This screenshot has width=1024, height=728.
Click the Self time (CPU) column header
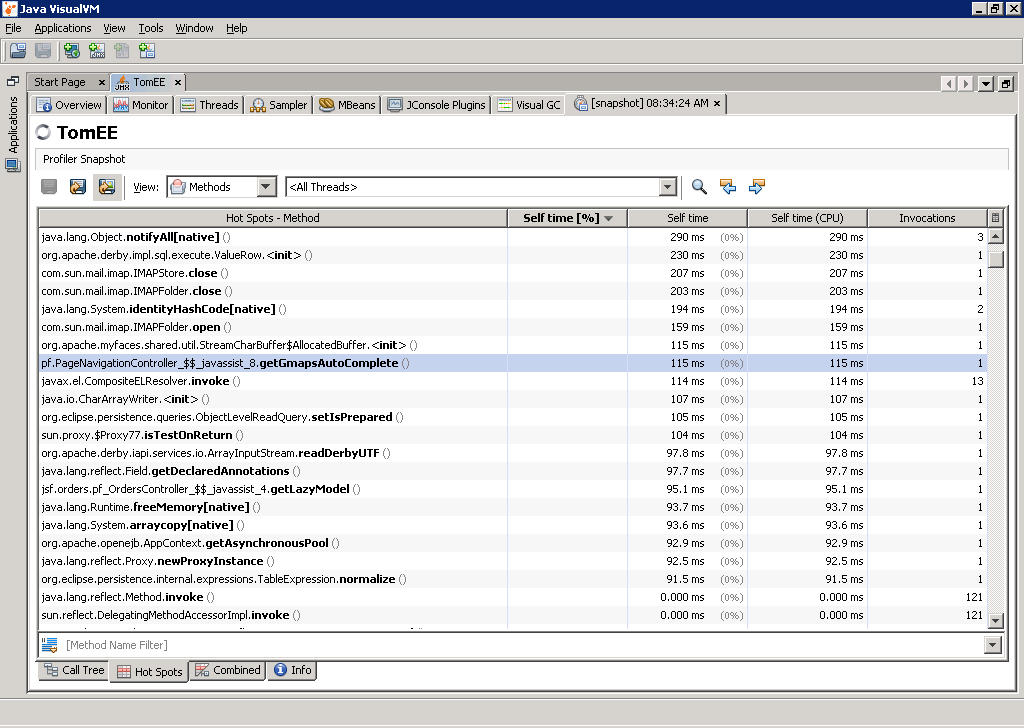pyautogui.click(x=807, y=218)
